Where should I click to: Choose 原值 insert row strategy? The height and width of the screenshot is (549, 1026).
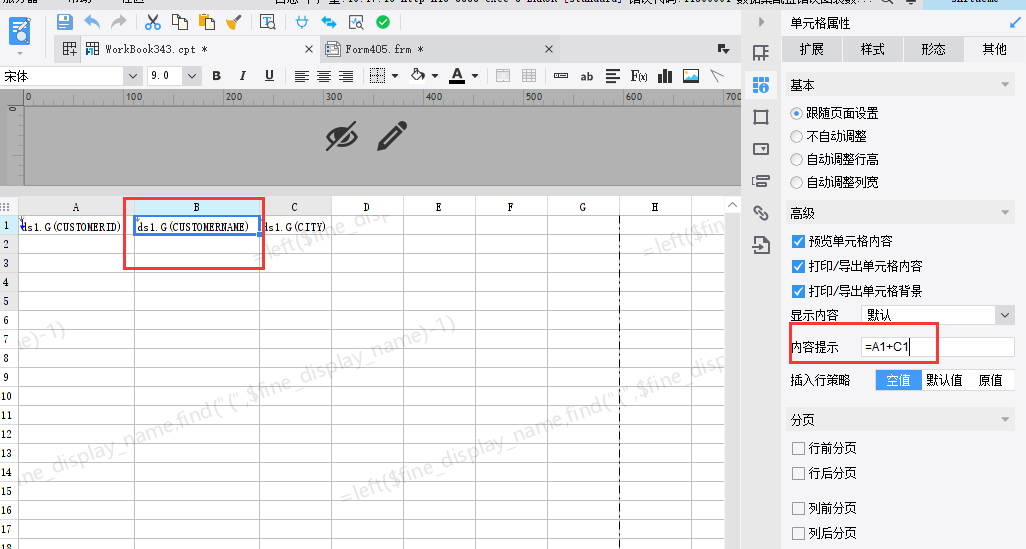[990, 380]
